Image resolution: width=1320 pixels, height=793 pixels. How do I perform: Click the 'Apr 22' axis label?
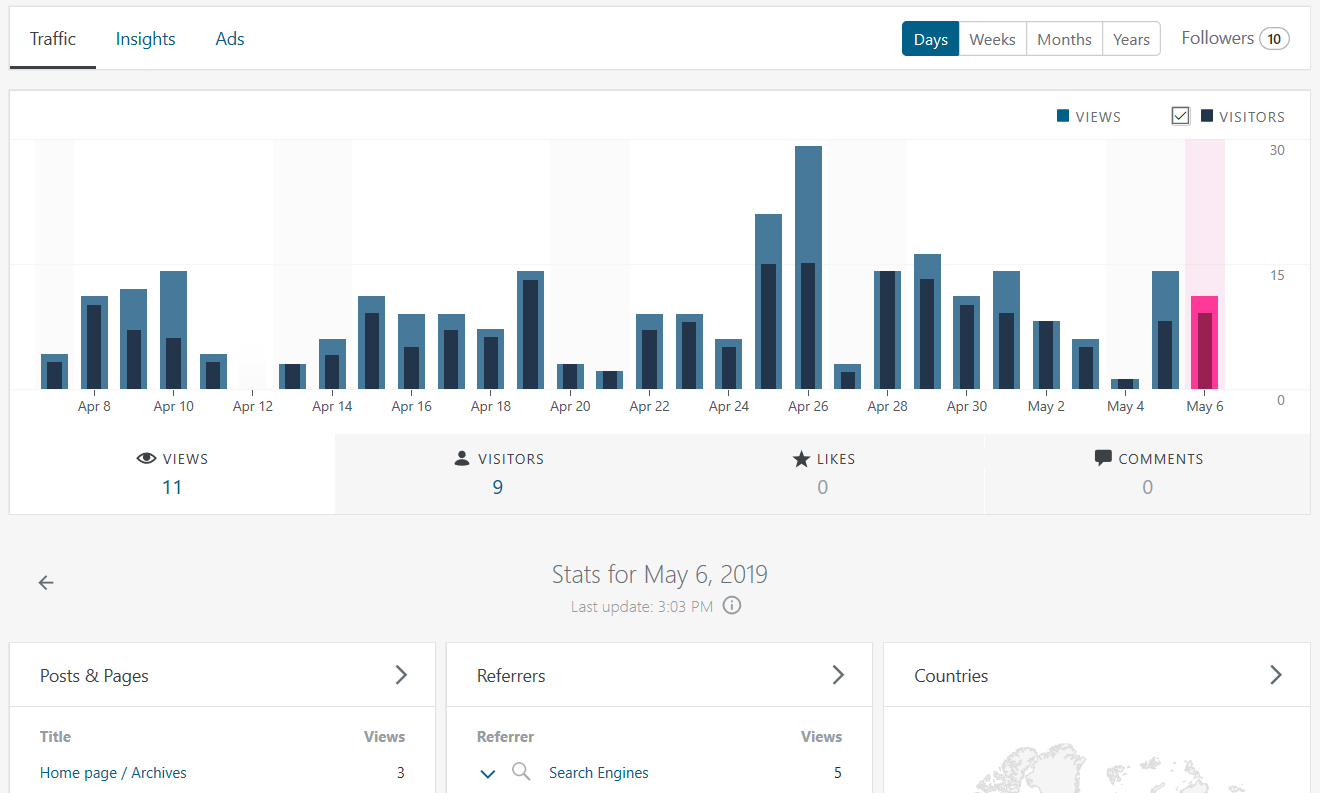coord(649,406)
